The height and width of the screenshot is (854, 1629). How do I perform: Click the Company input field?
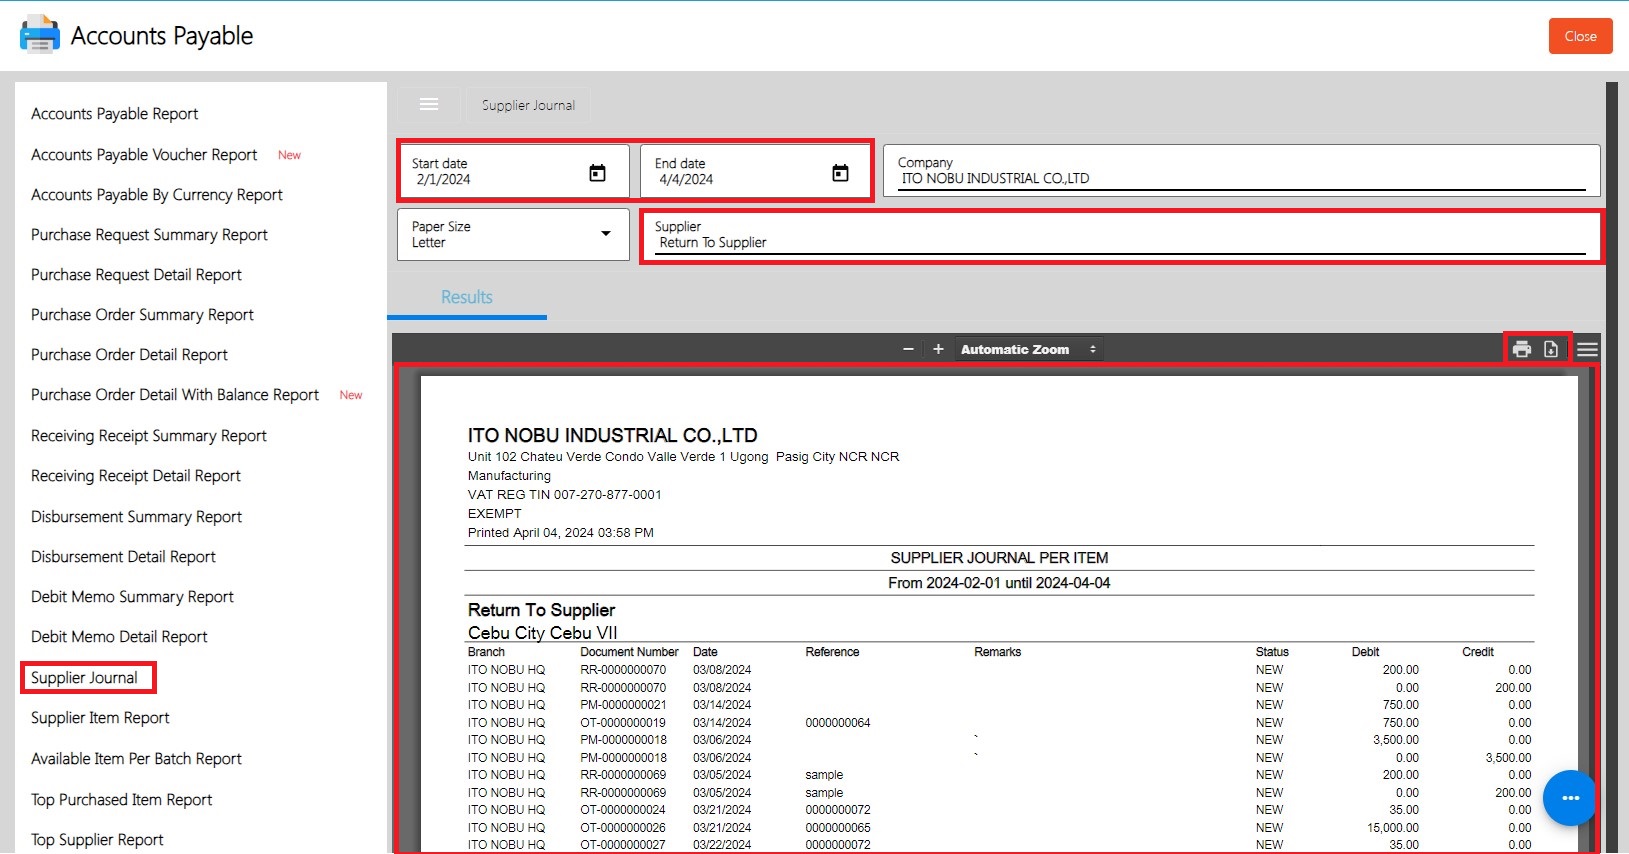[x=1240, y=172]
